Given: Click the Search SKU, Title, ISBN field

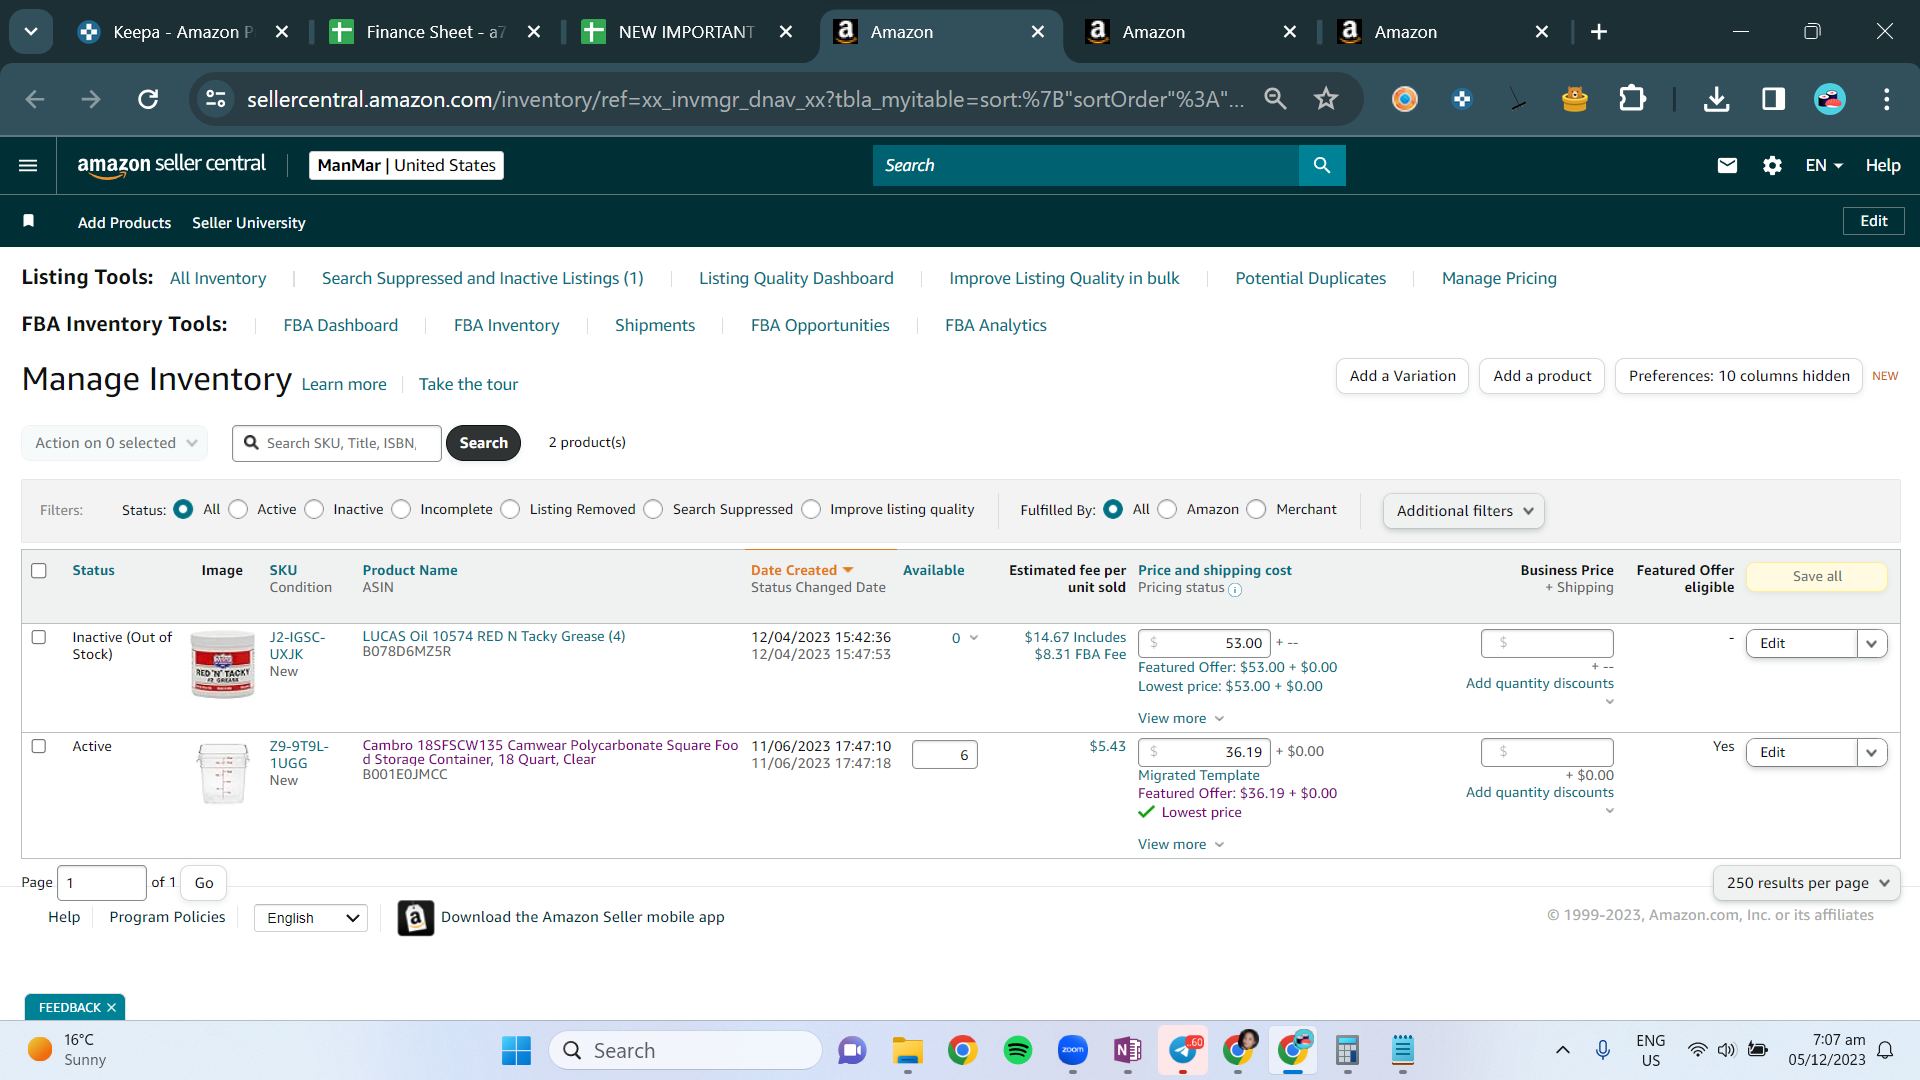Looking at the screenshot, I should click(337, 443).
